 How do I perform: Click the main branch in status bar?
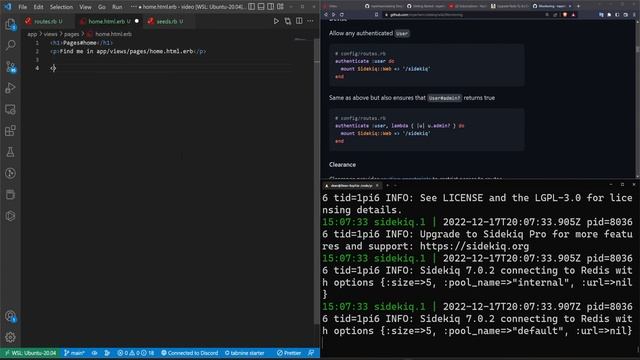click(x=74, y=353)
